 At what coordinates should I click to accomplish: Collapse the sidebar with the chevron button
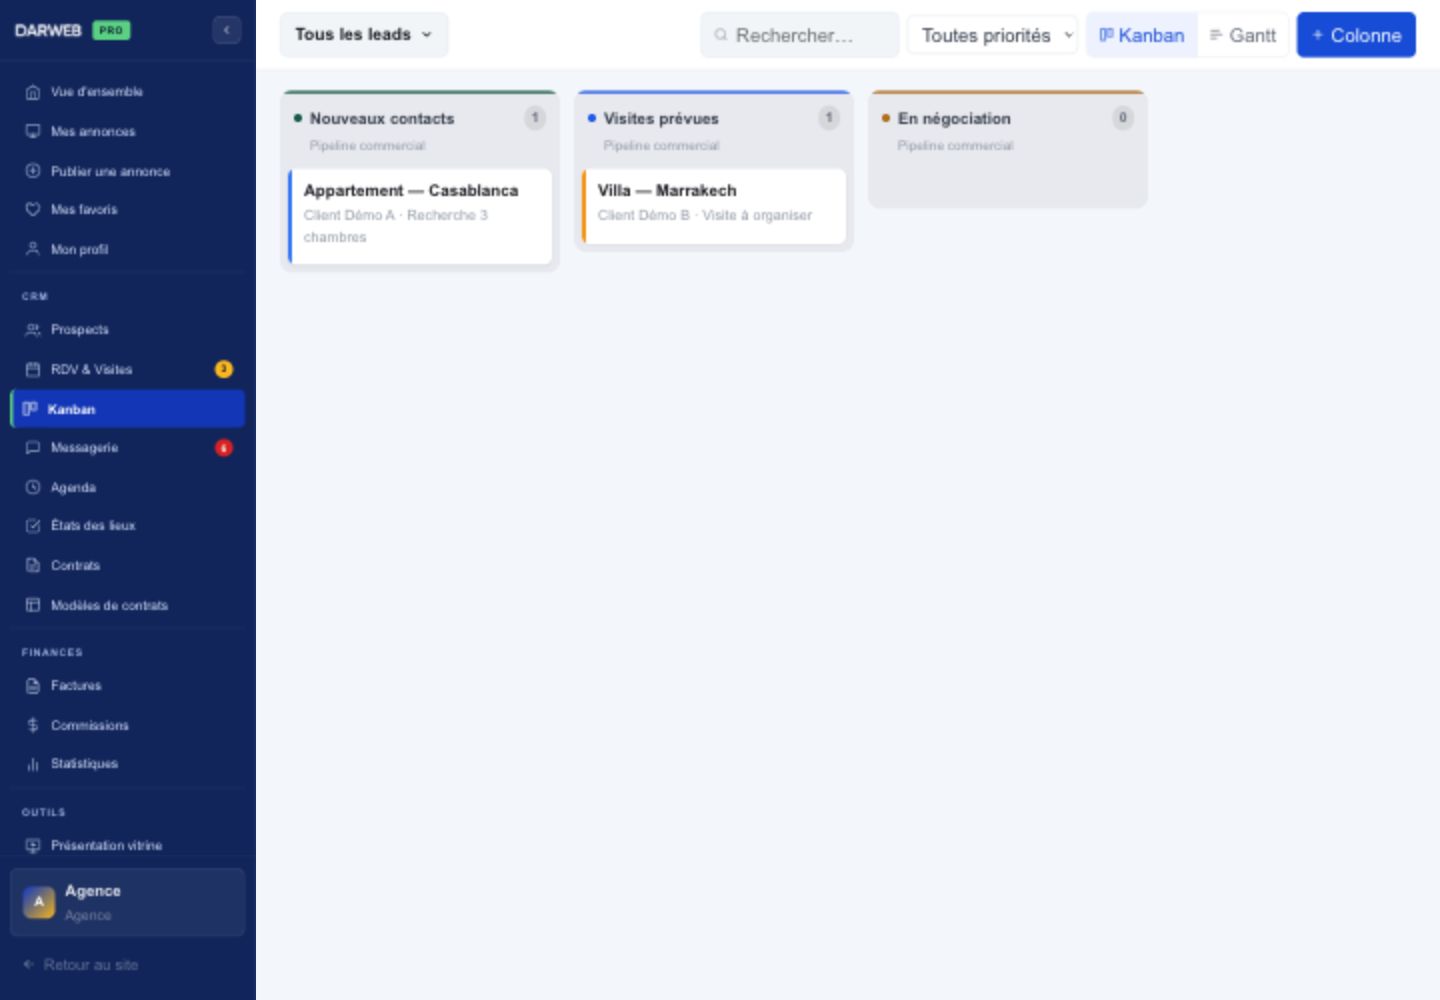[x=227, y=30]
